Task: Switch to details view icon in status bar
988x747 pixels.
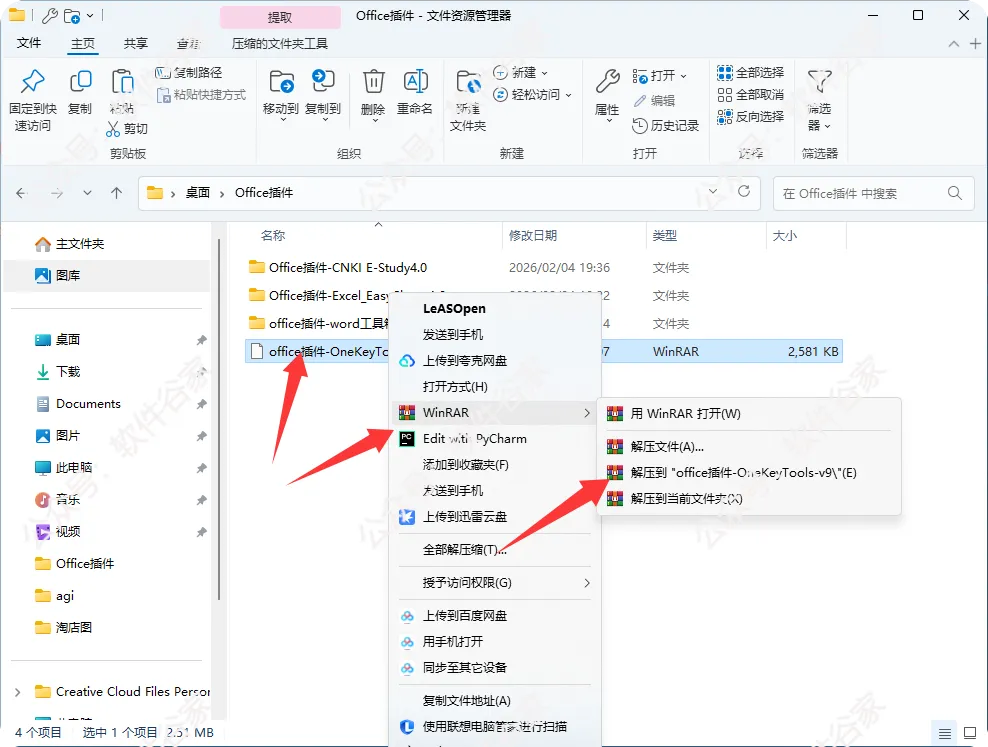Action: 945,733
